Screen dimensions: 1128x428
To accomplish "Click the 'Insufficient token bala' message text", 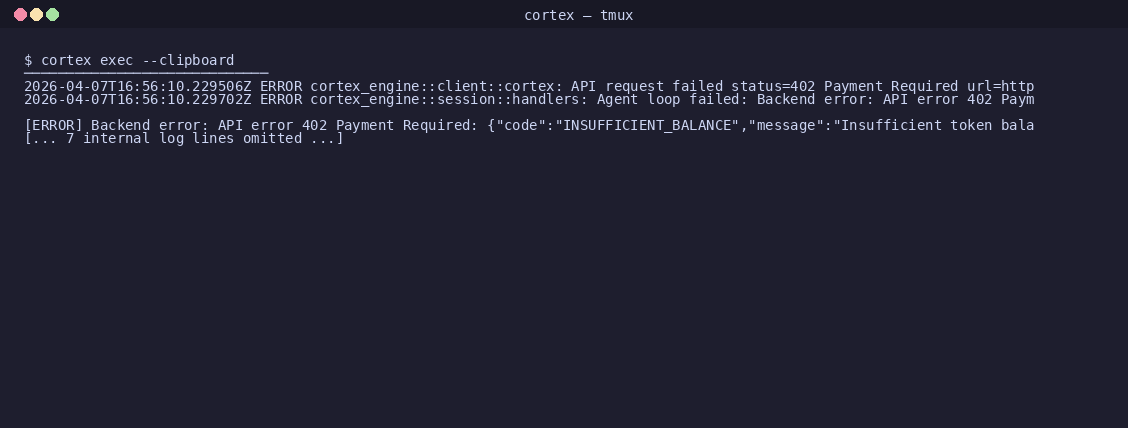I will coord(937,125).
